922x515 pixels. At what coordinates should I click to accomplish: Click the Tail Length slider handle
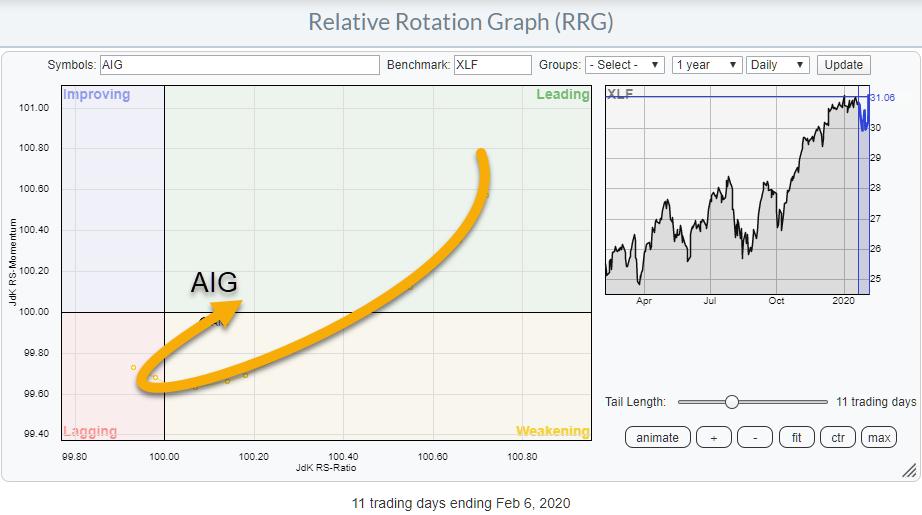732,402
